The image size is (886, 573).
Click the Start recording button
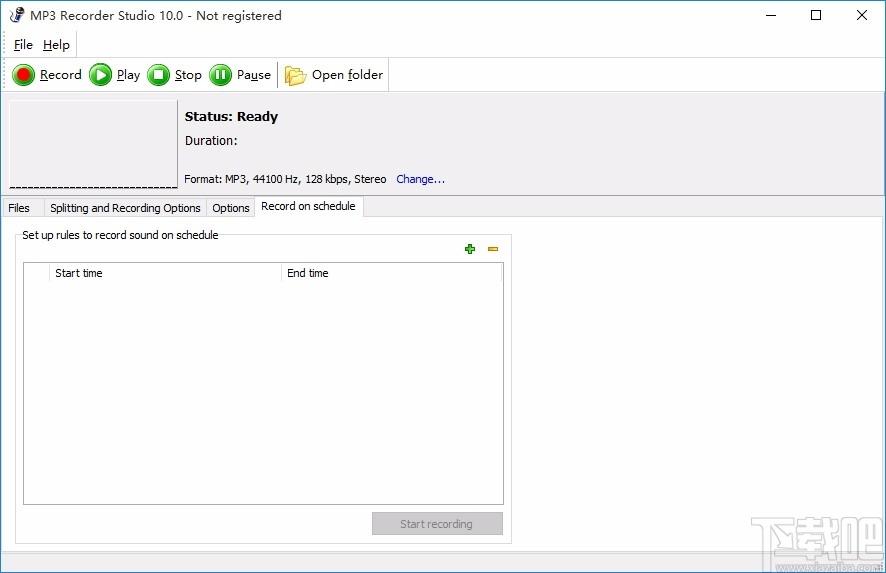437,523
